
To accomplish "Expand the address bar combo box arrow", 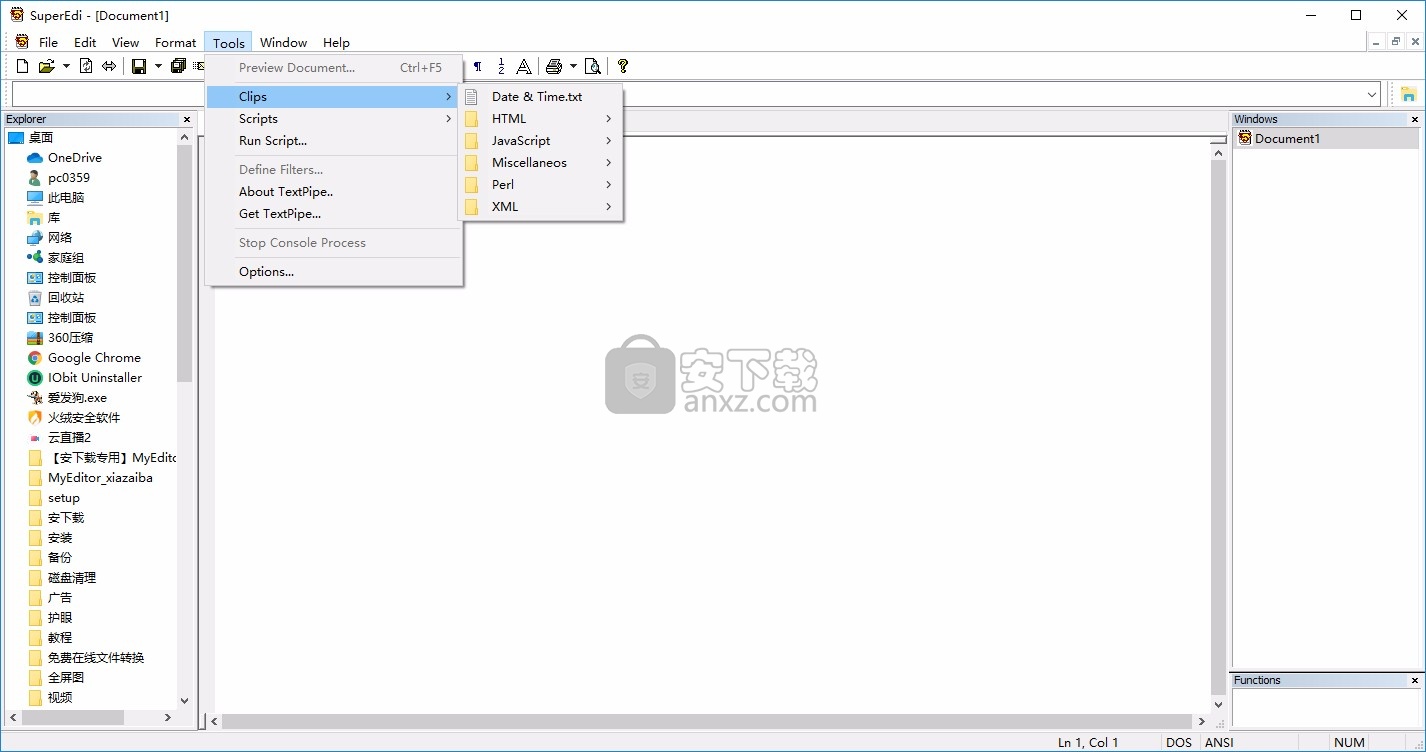I will point(1372,94).
